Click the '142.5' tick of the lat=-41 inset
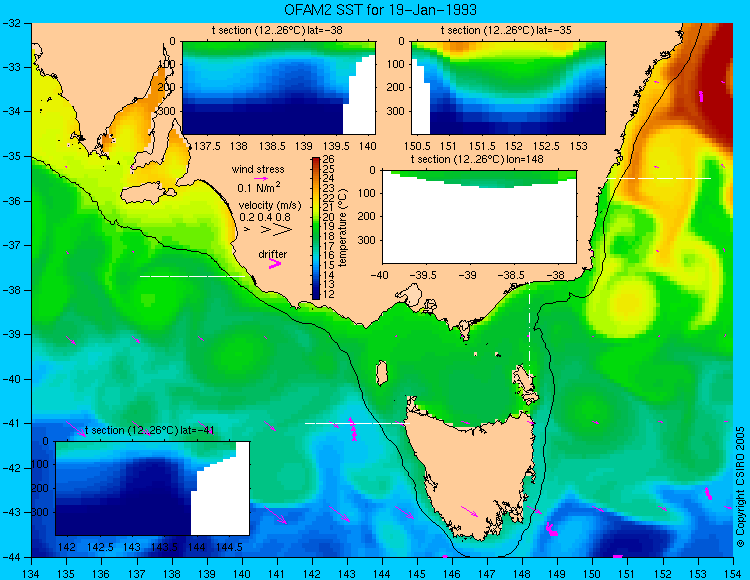Viewport: 750px width, 580px height. [99, 547]
